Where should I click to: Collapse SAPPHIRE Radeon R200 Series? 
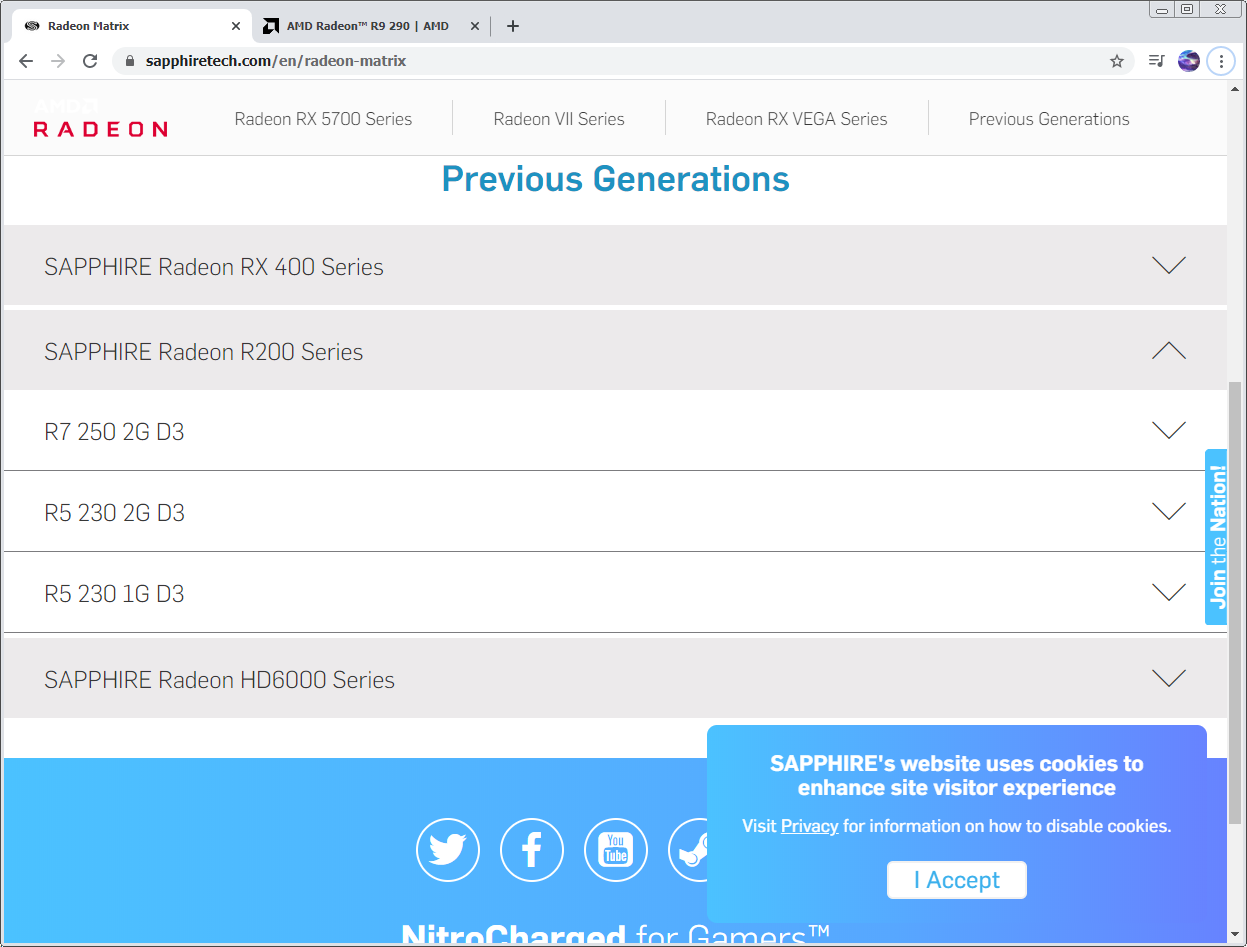pos(615,350)
